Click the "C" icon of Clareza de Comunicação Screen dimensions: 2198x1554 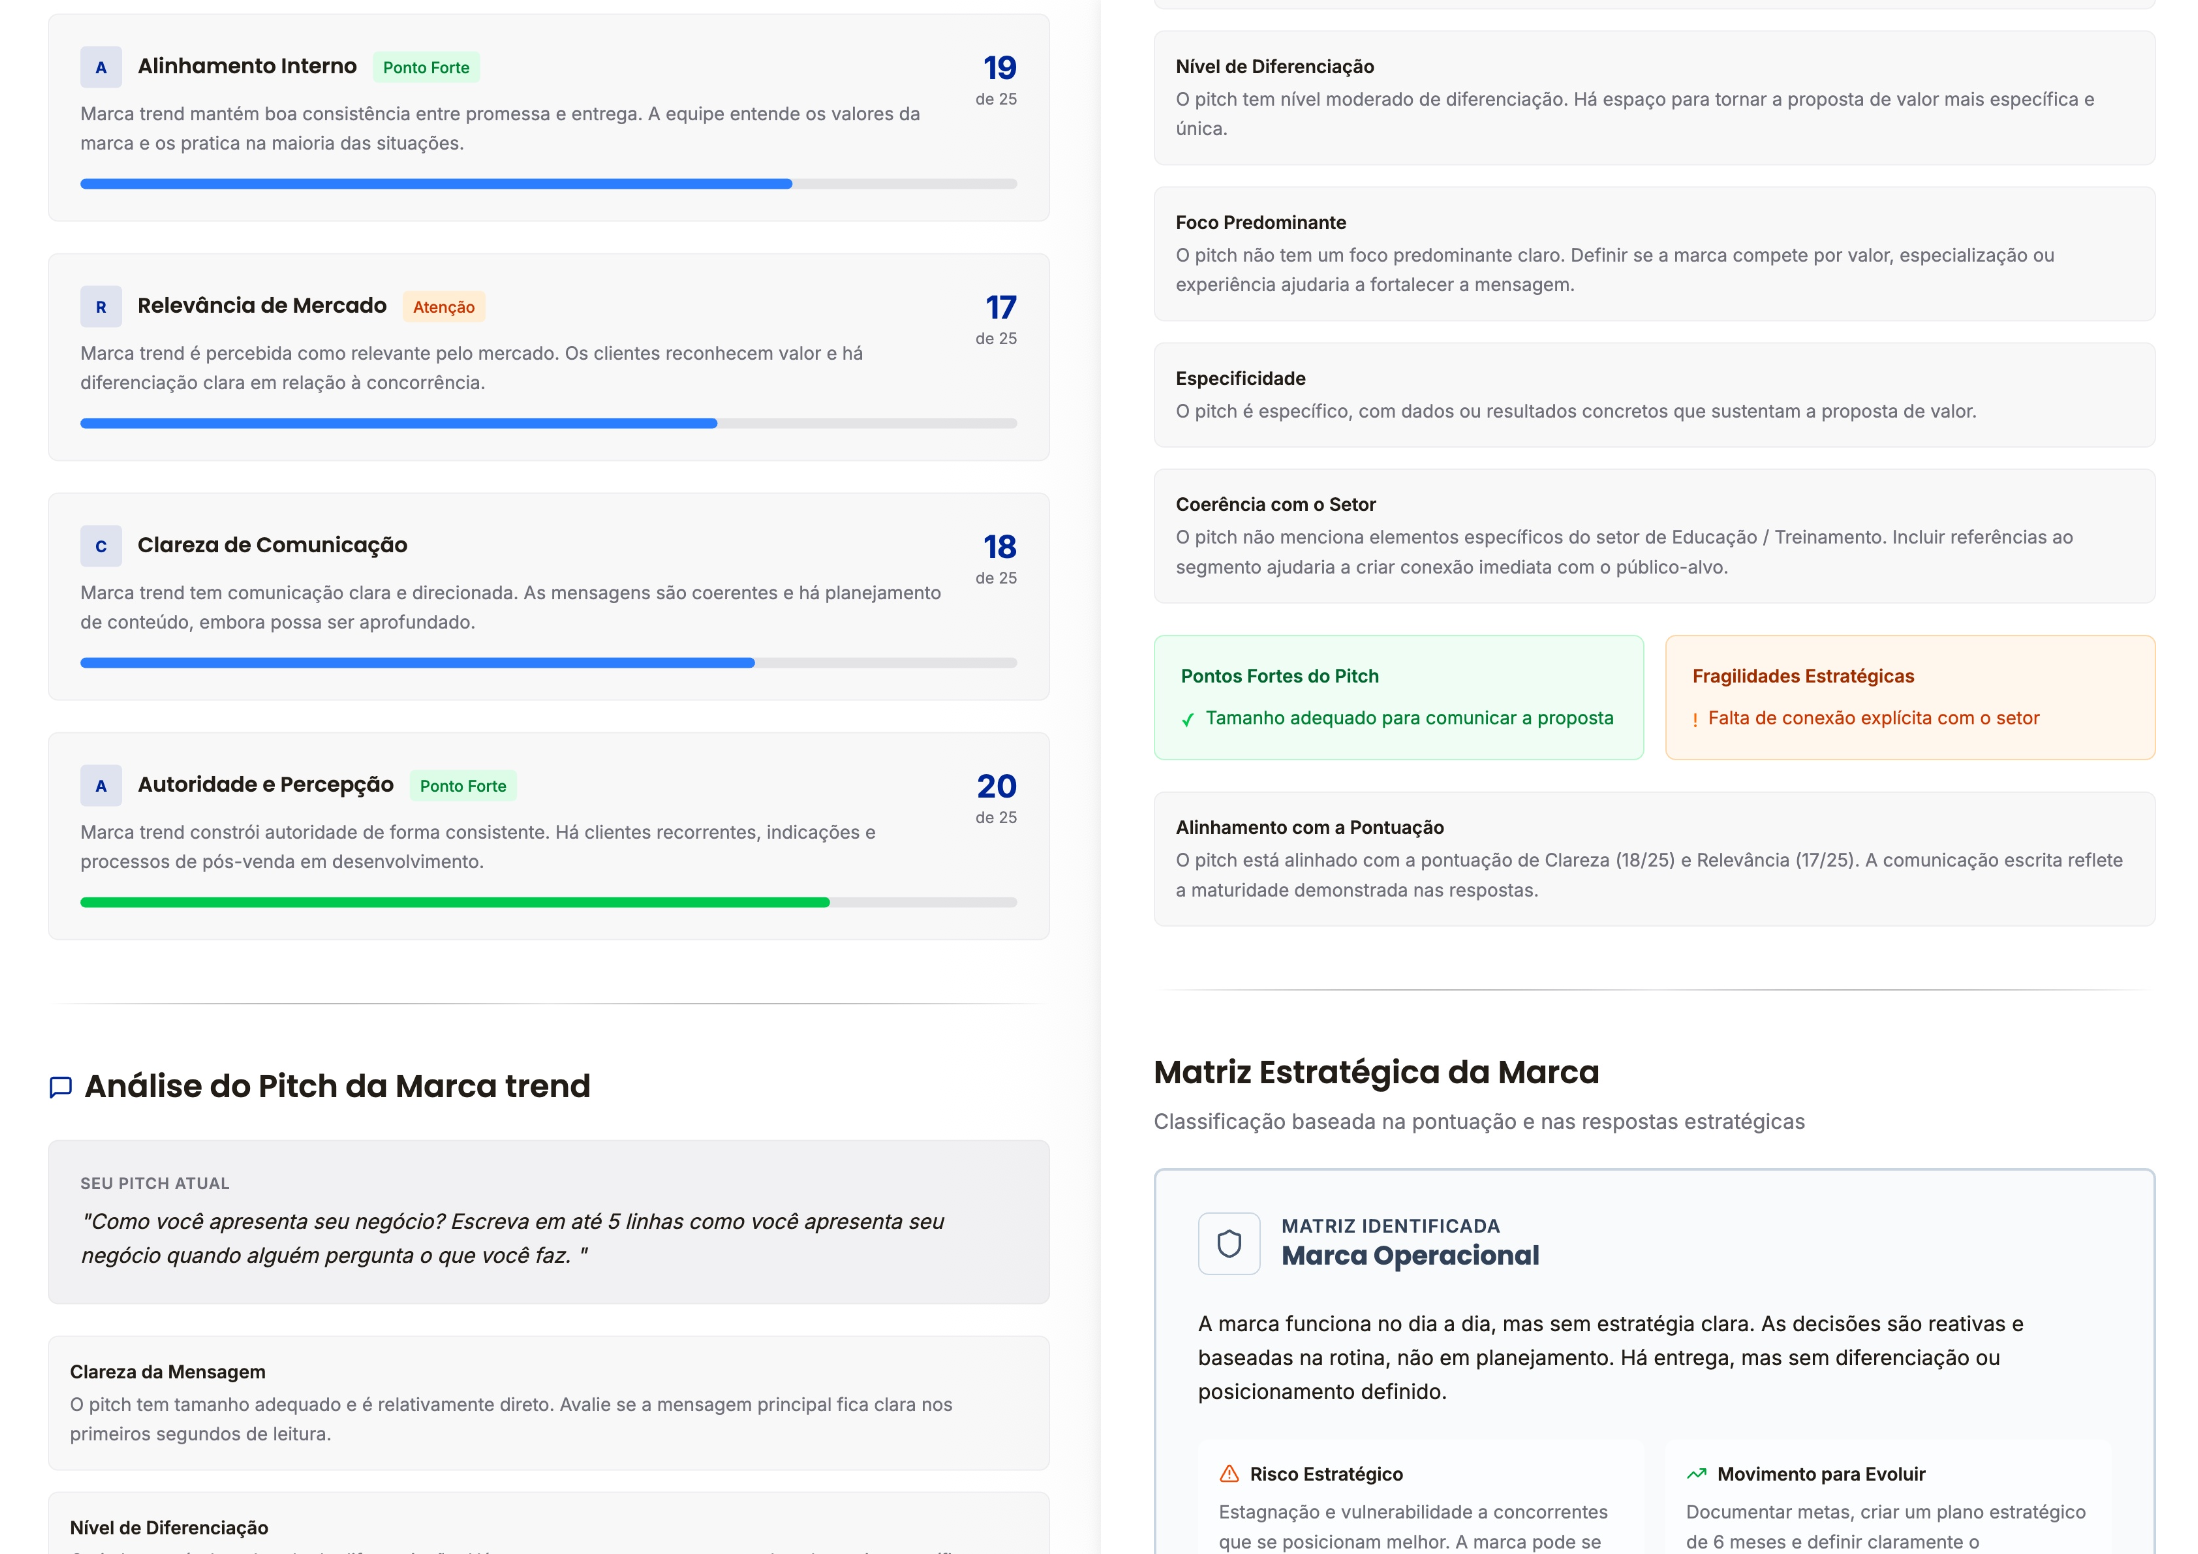pyautogui.click(x=100, y=546)
